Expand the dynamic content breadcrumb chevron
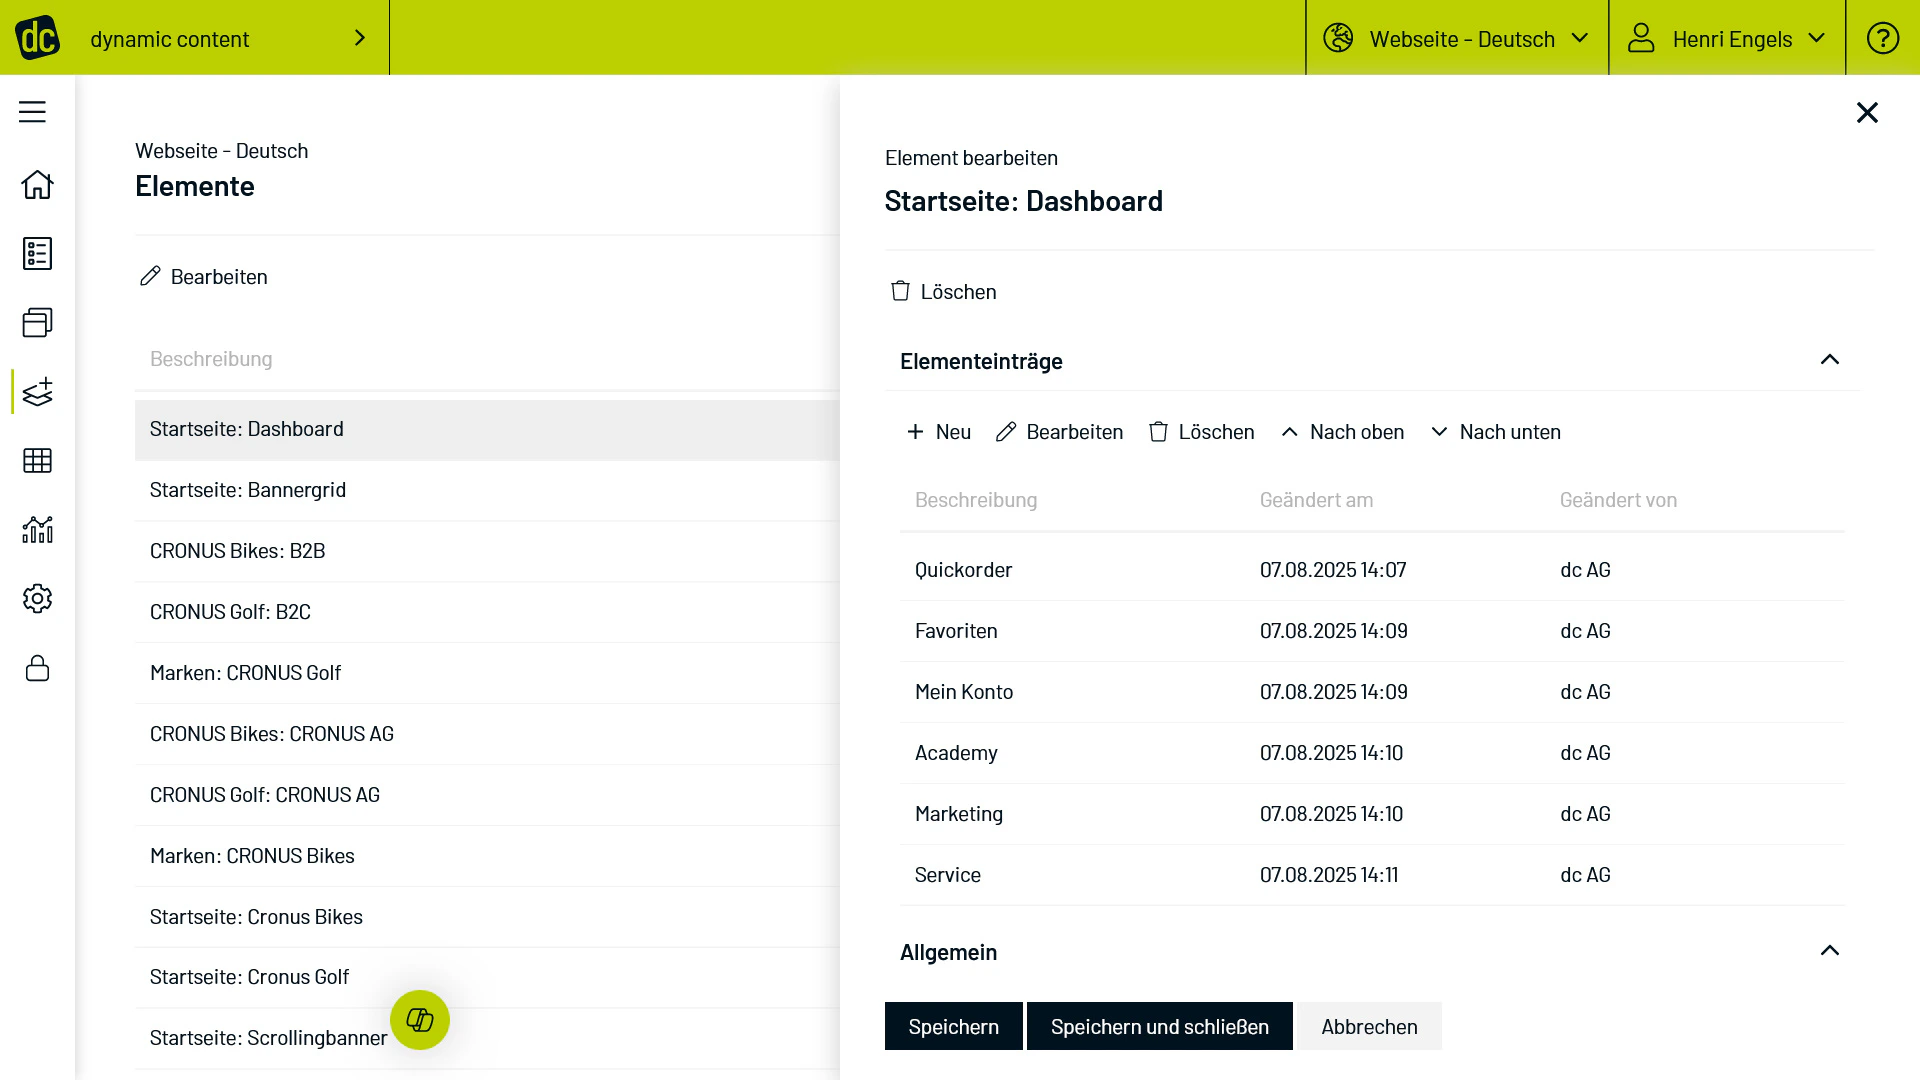The height and width of the screenshot is (1080, 1920). tap(360, 38)
